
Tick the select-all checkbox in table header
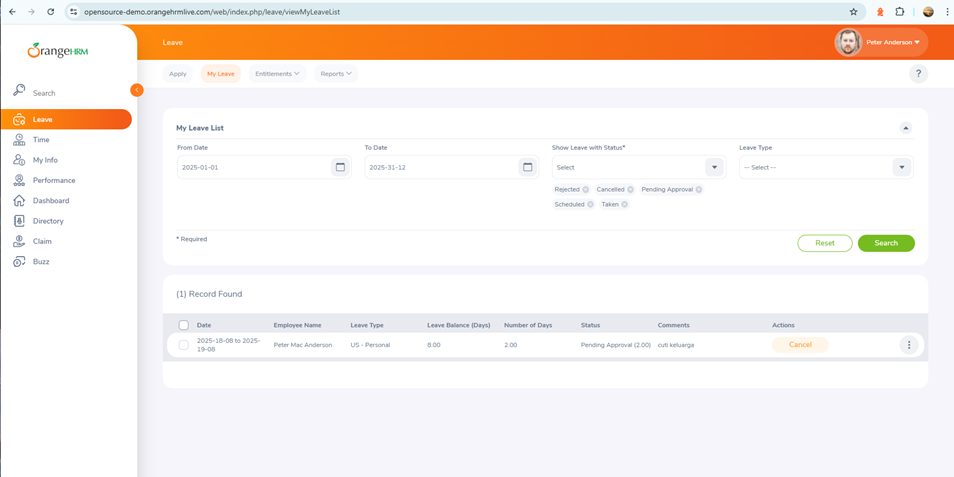click(x=184, y=325)
